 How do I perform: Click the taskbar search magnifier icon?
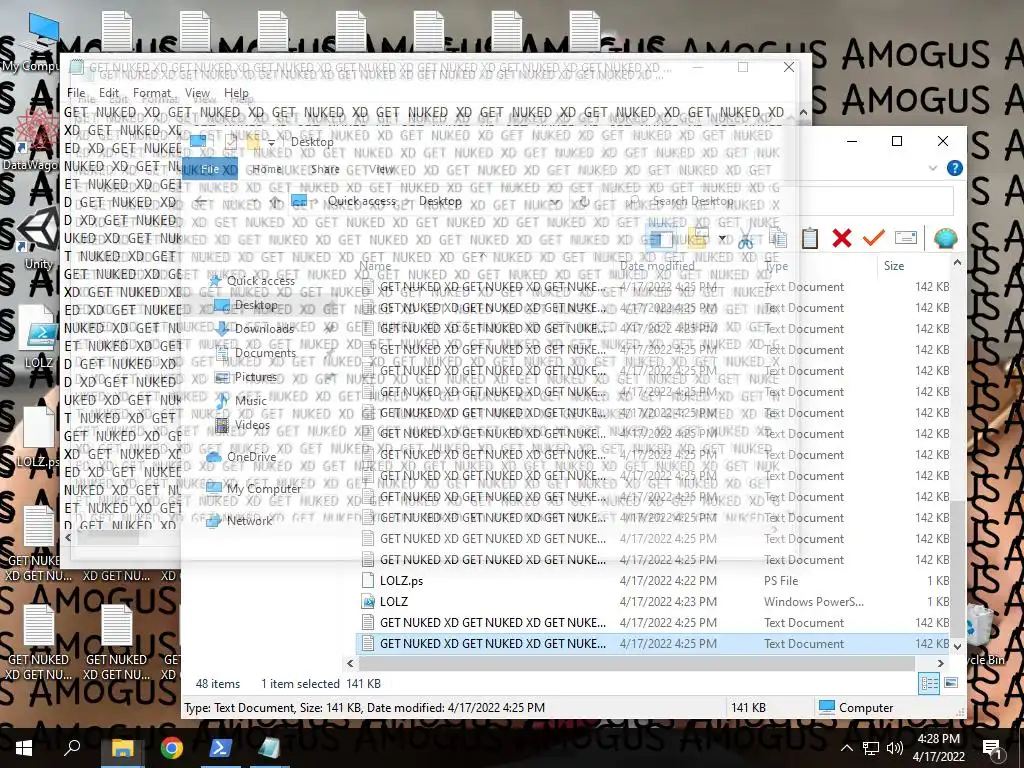pyautogui.click(x=72, y=748)
